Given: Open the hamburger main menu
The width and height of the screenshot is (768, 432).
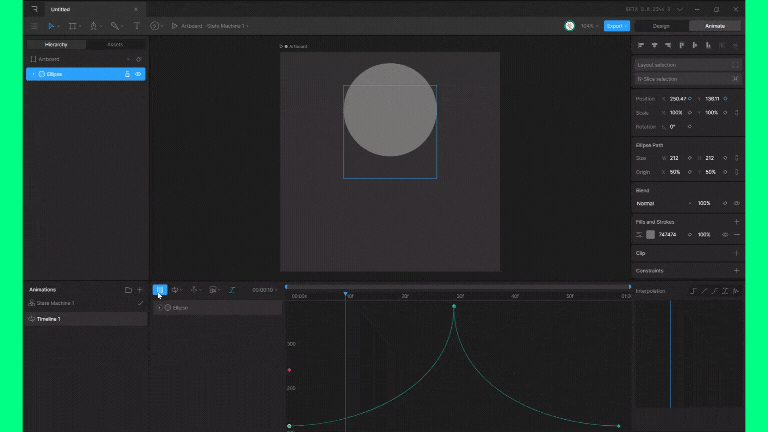Looking at the screenshot, I should (x=34, y=26).
